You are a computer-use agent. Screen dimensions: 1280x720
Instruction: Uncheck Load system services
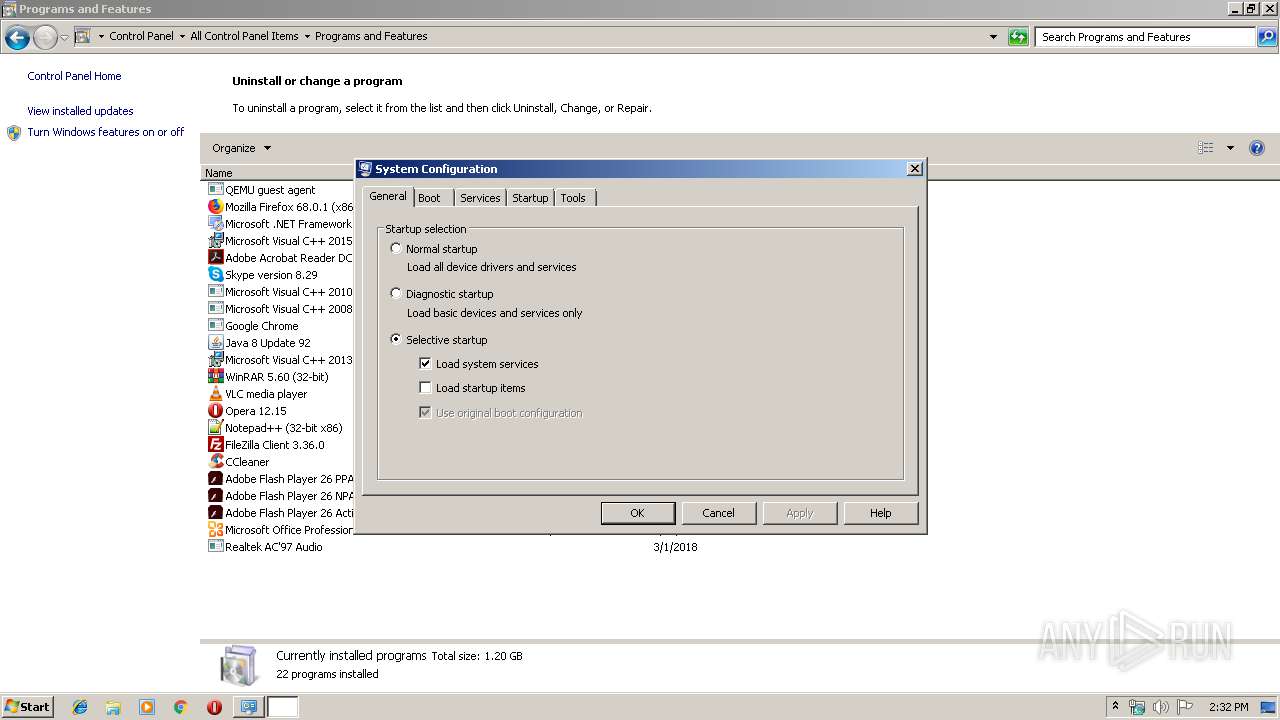425,363
